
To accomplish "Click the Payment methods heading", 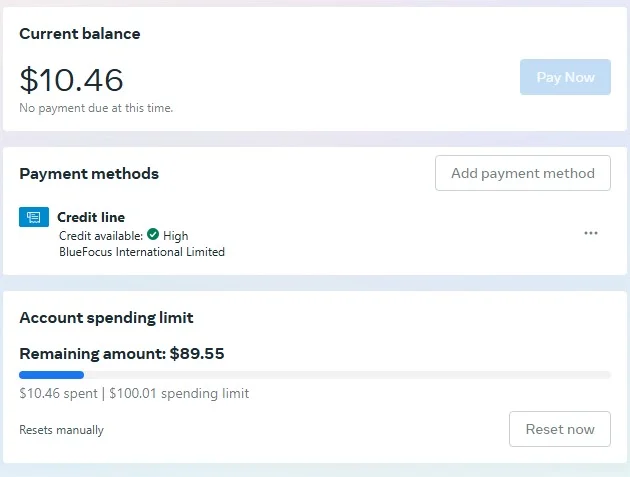I will pos(89,174).
